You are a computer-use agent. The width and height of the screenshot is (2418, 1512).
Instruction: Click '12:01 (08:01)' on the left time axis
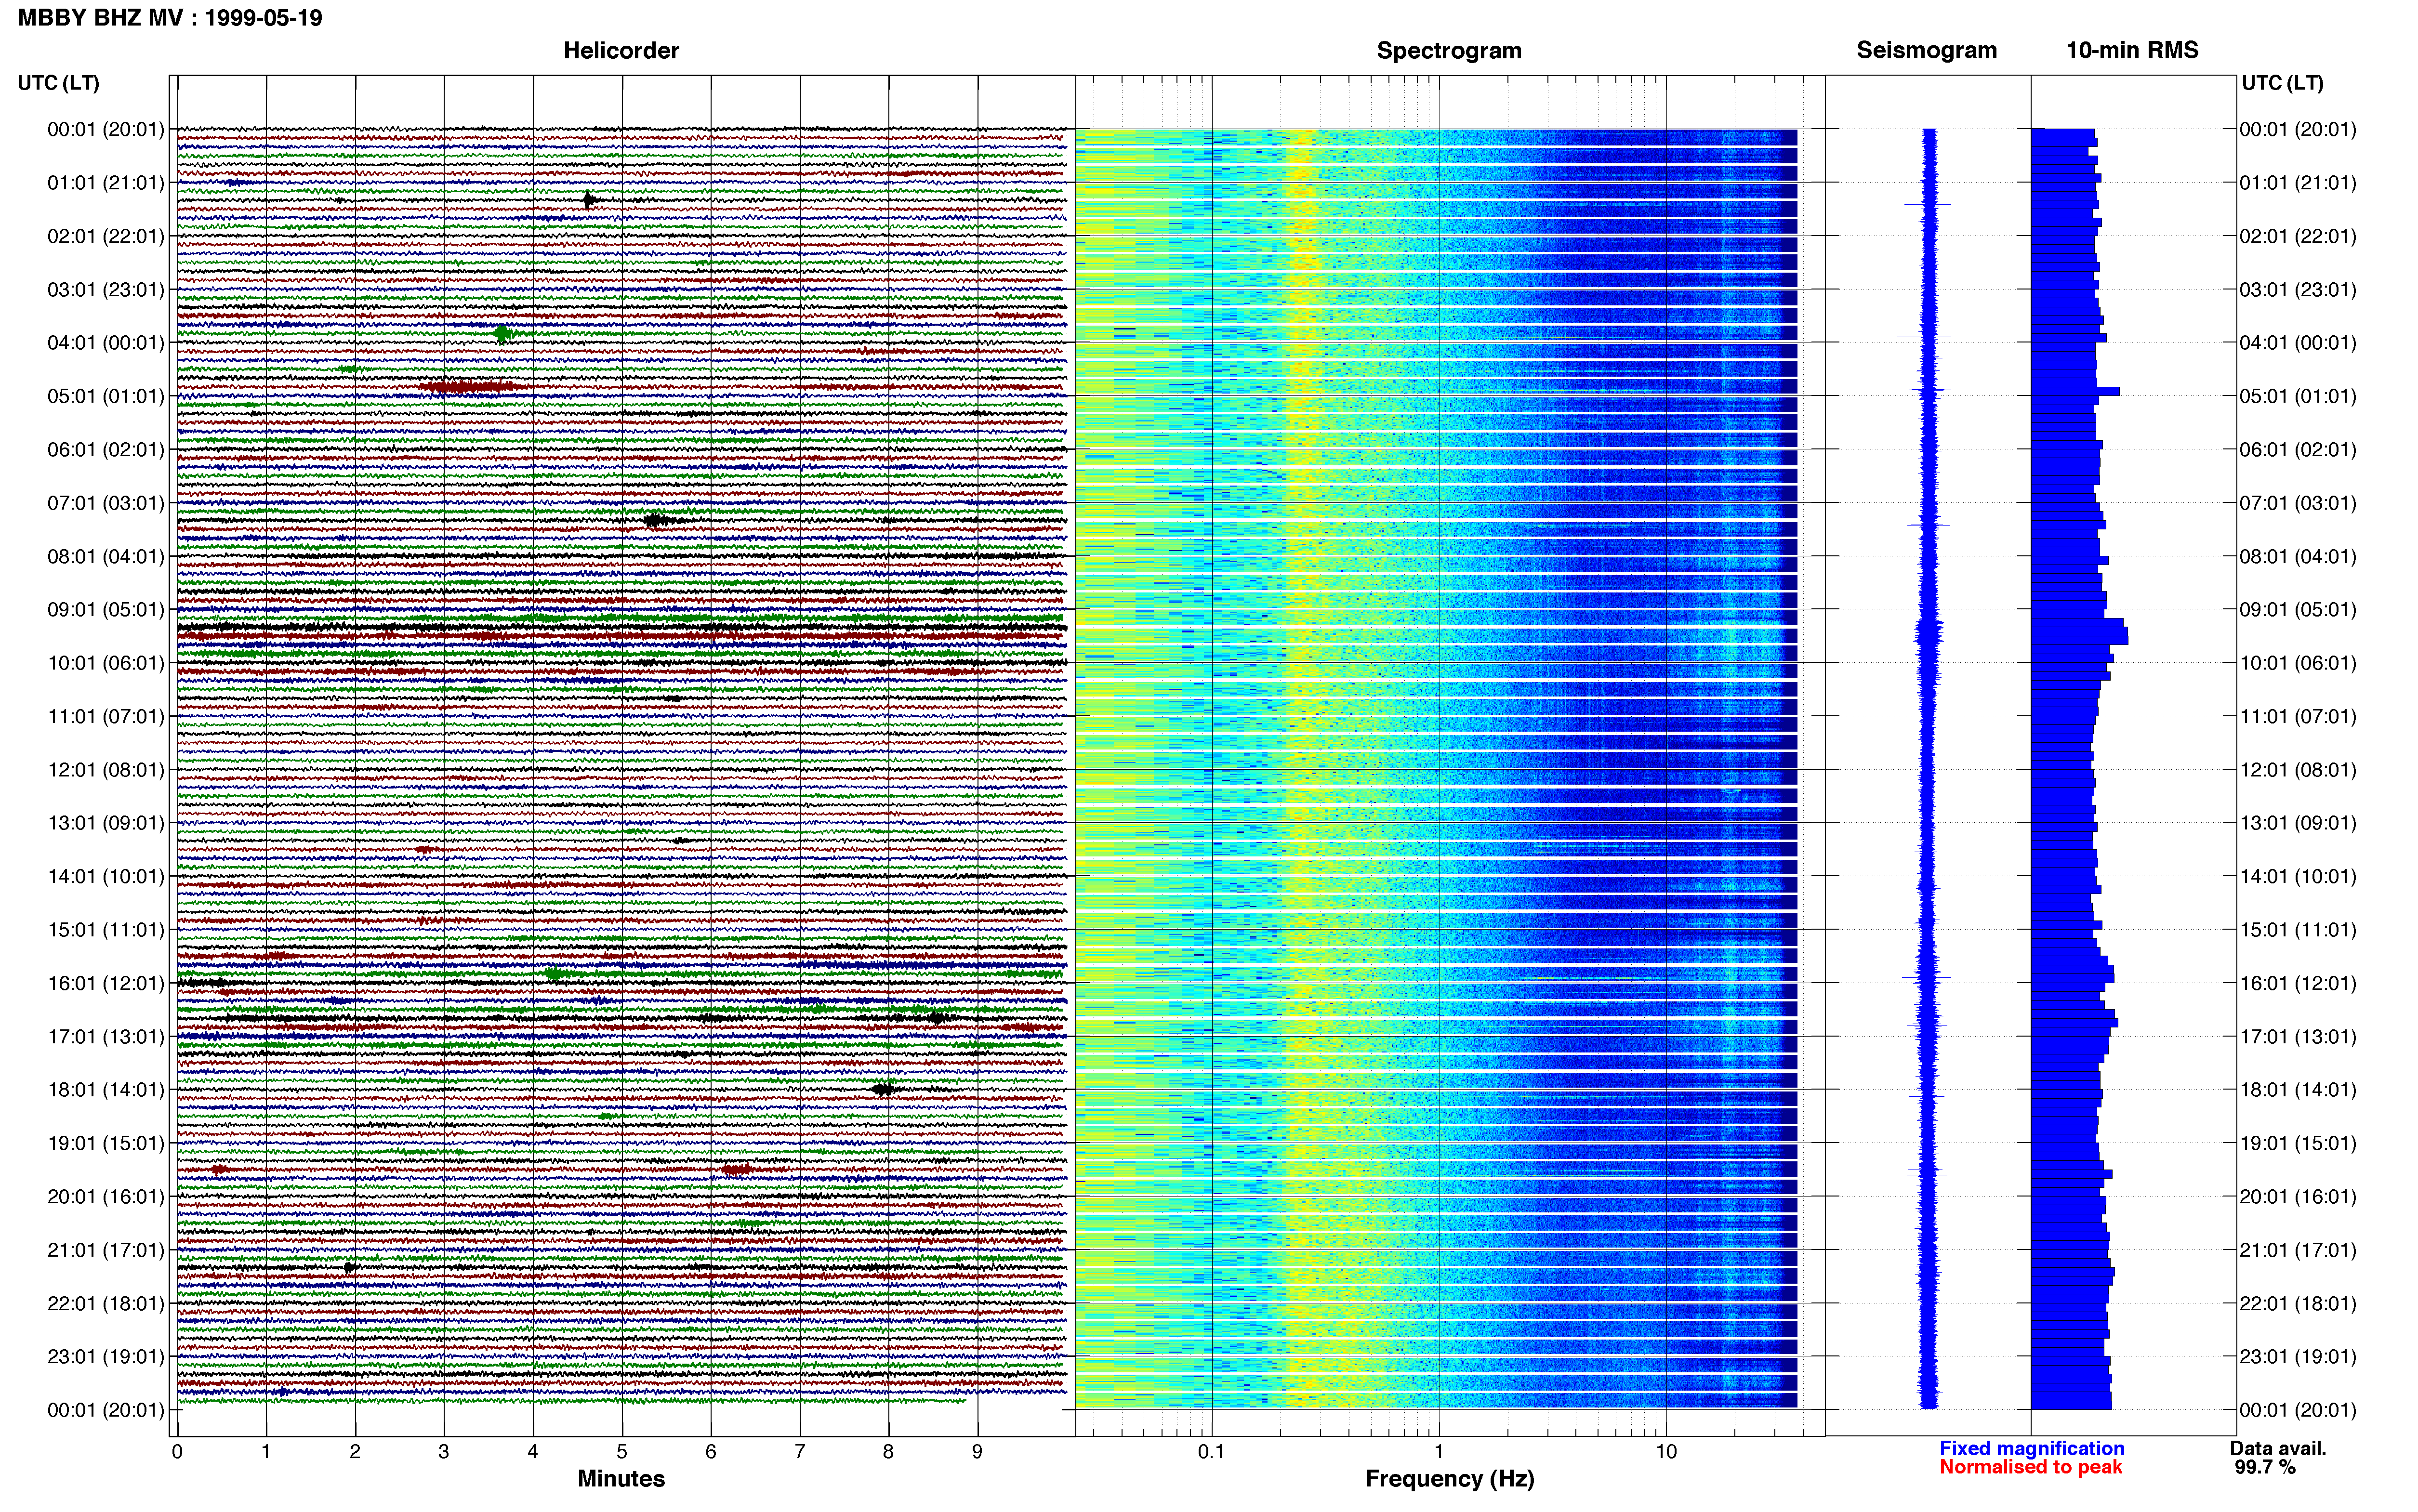(106, 770)
